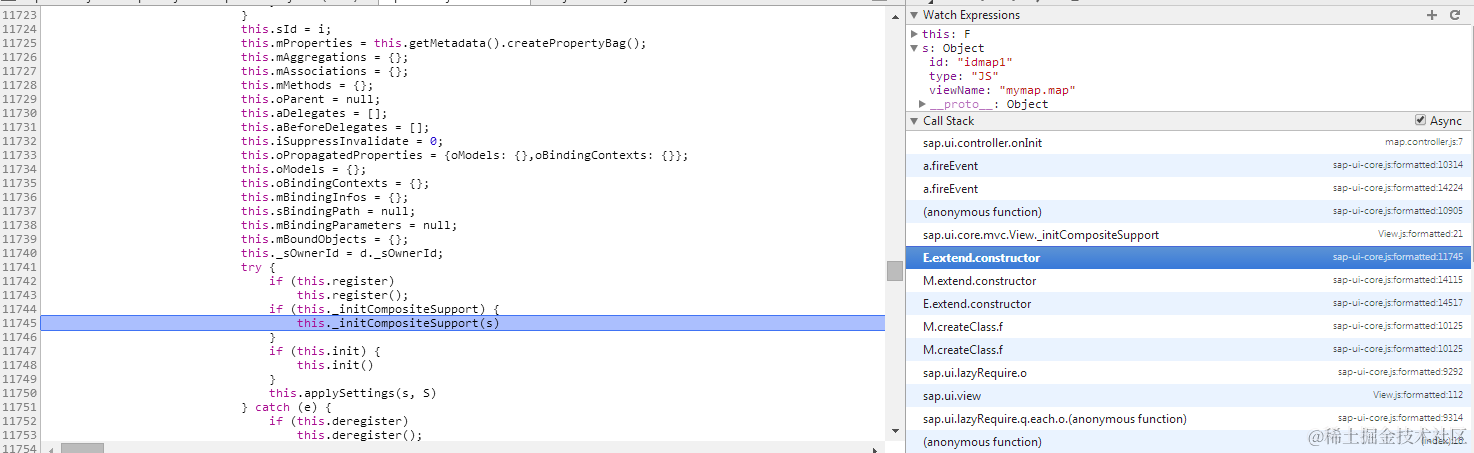Select sap.ui.core.mvc.View._initCompositeSupport stack frame
Viewport: 1474px width, 453px height.
tap(1189, 235)
